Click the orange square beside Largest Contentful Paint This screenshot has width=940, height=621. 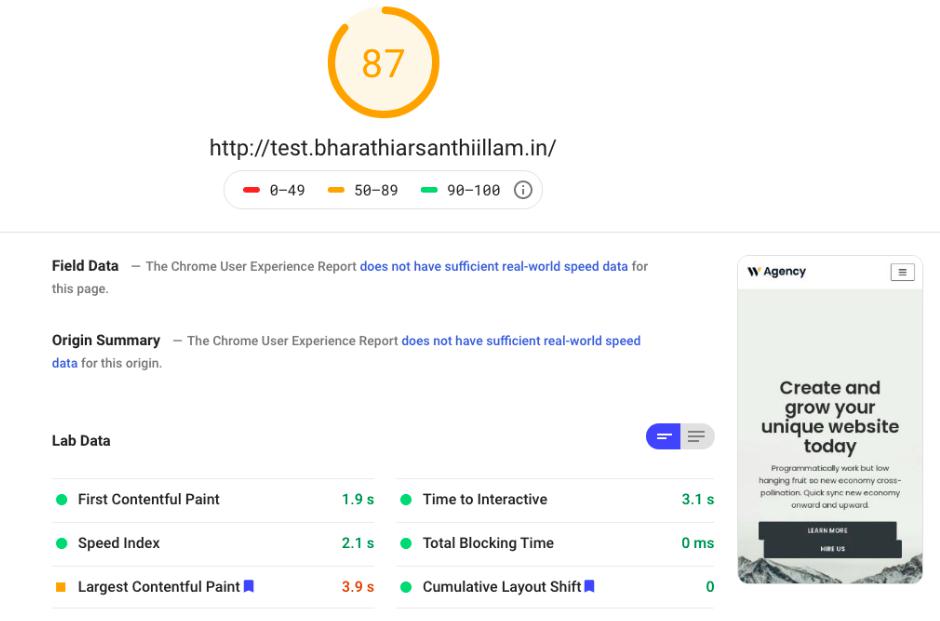point(61,587)
